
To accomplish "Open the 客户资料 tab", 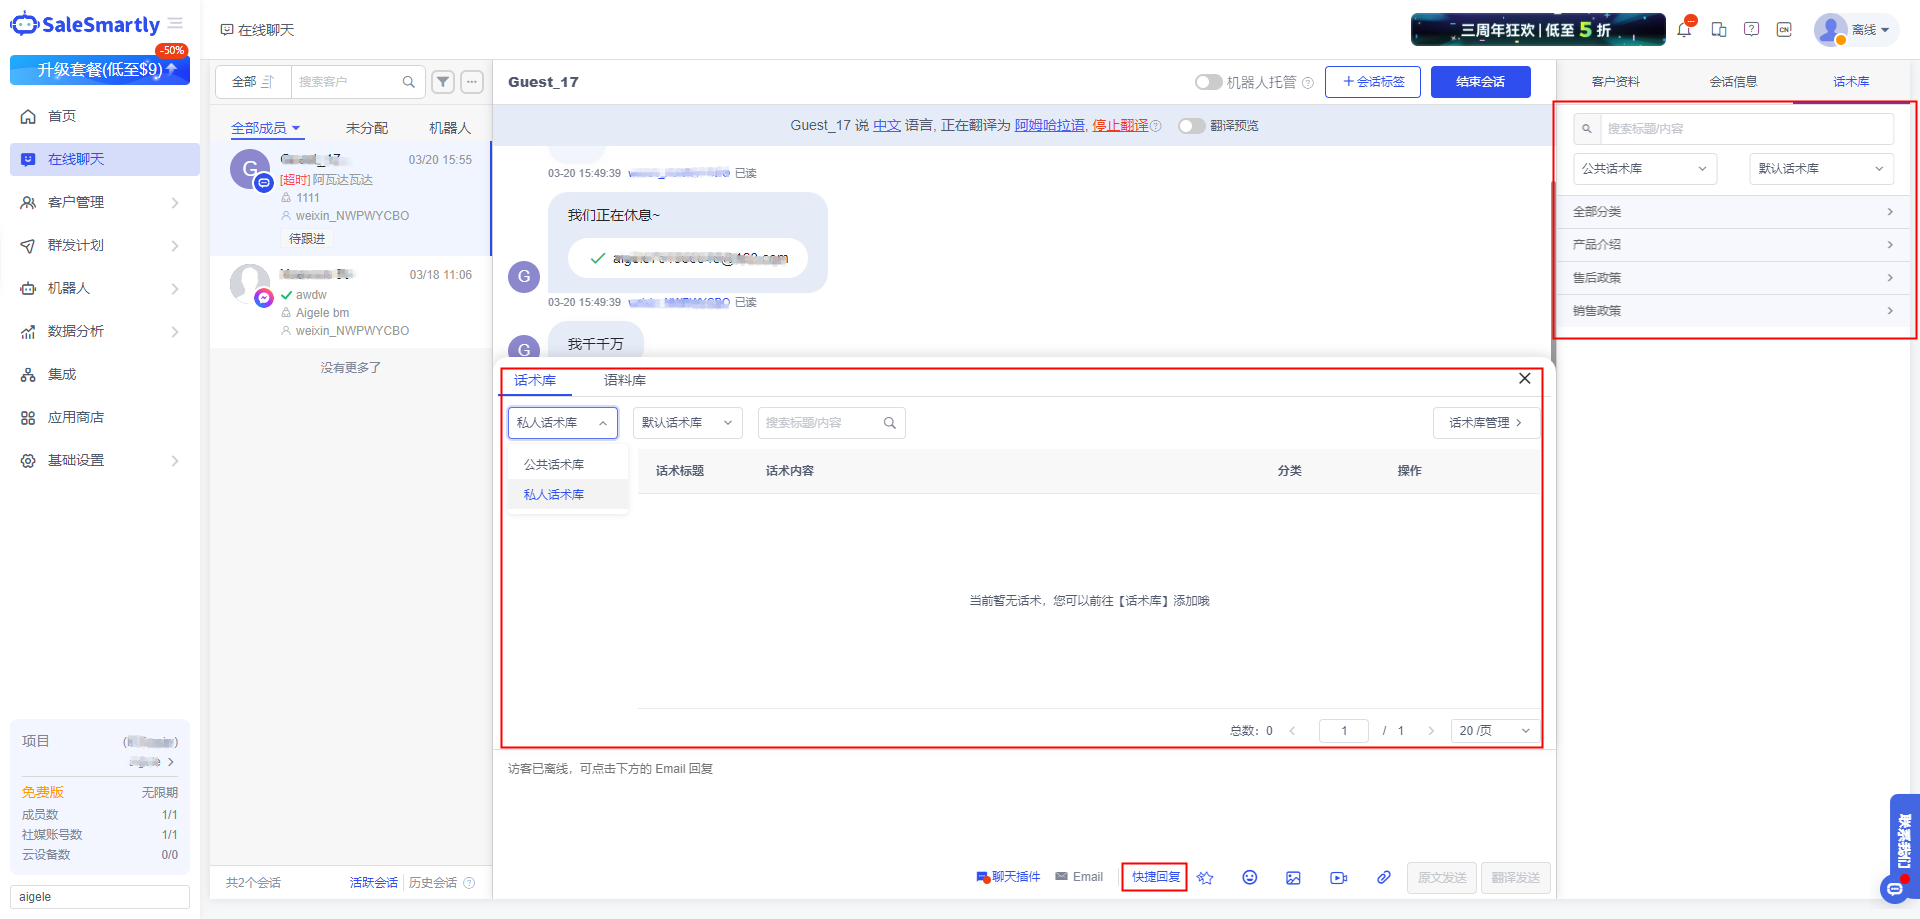I will click(x=1615, y=82).
